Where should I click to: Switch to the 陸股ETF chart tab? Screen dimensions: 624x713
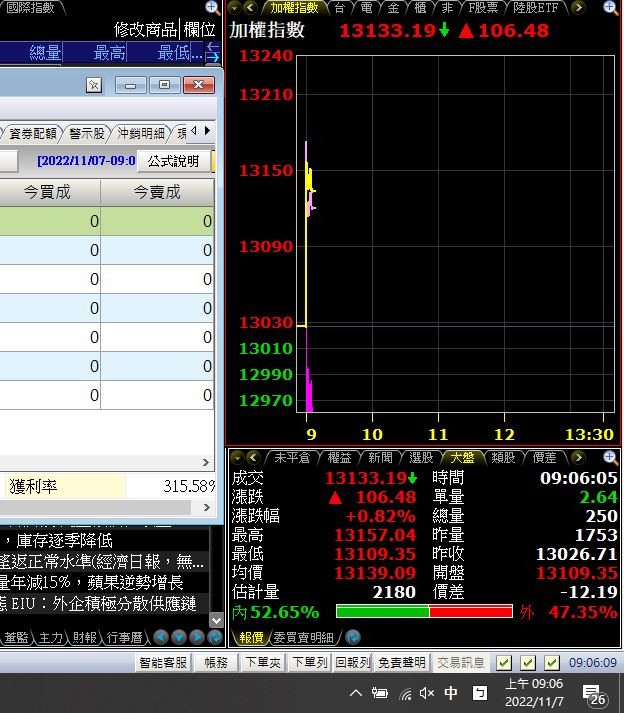click(535, 8)
